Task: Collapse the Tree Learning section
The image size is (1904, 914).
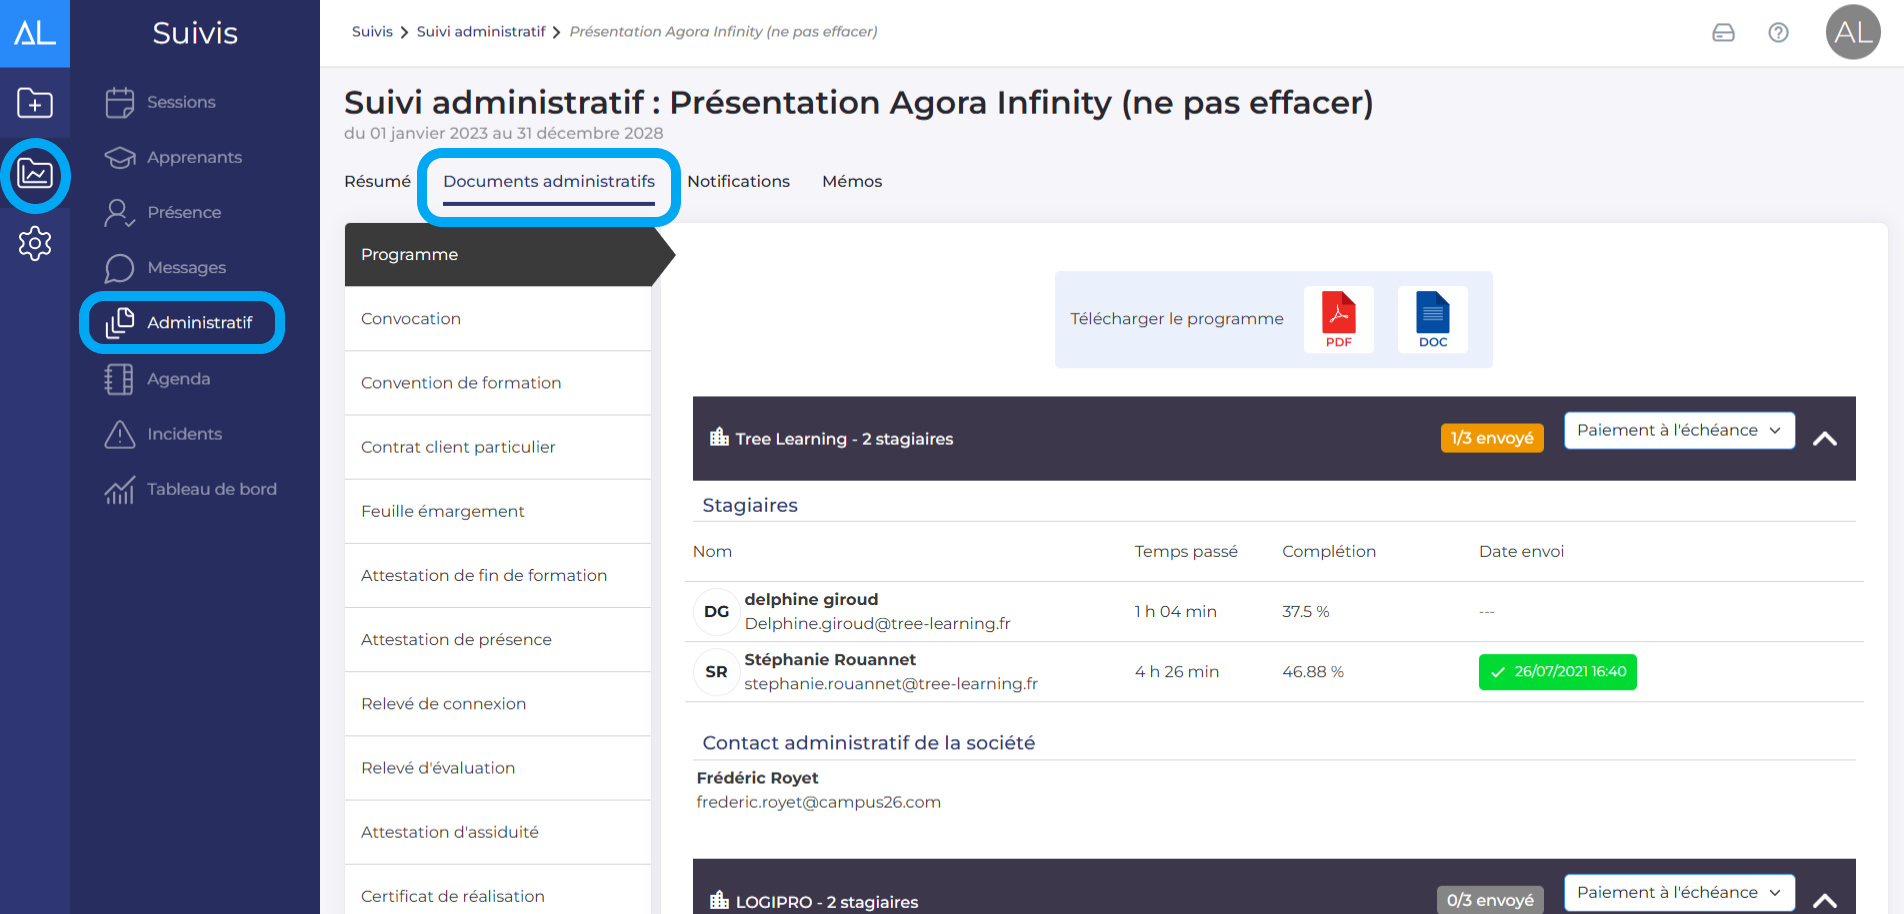Action: pos(1825,439)
